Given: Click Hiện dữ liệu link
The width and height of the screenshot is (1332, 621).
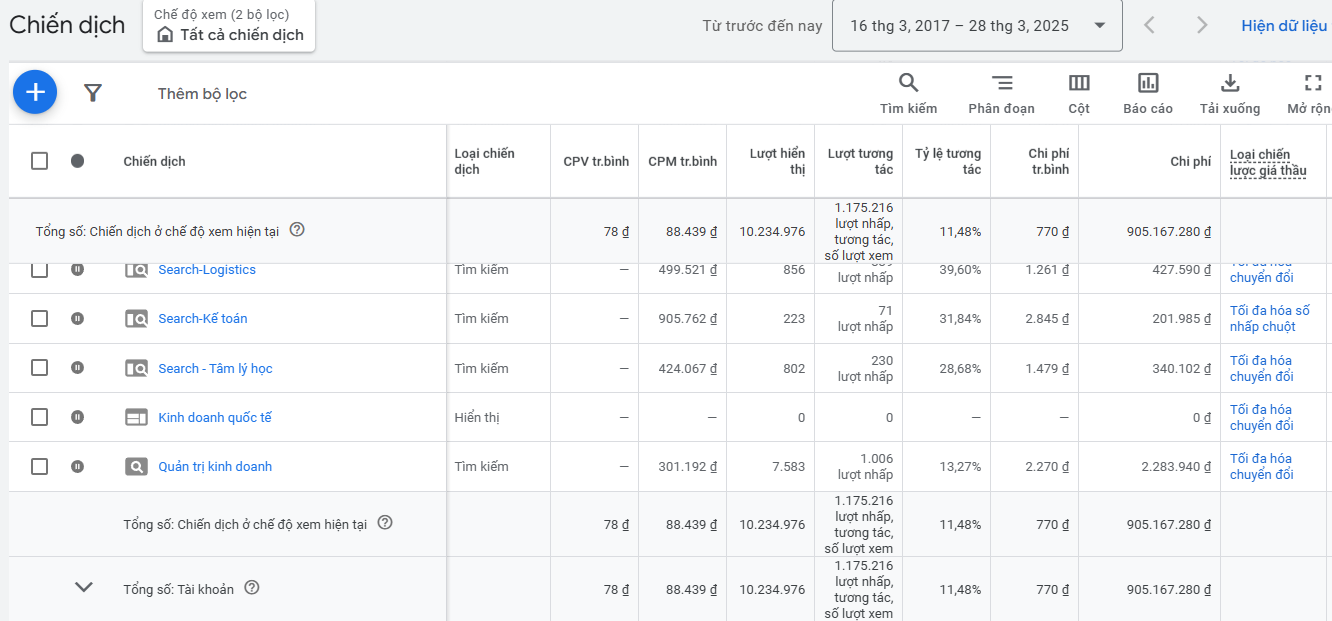Looking at the screenshot, I should 1284,26.
